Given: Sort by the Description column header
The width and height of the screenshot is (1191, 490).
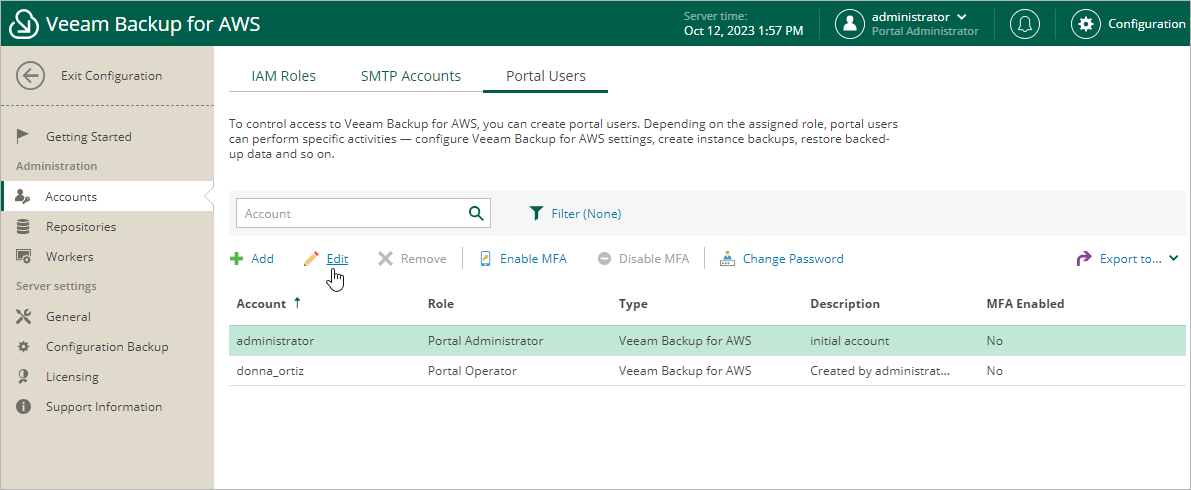Looking at the screenshot, I should 845,303.
